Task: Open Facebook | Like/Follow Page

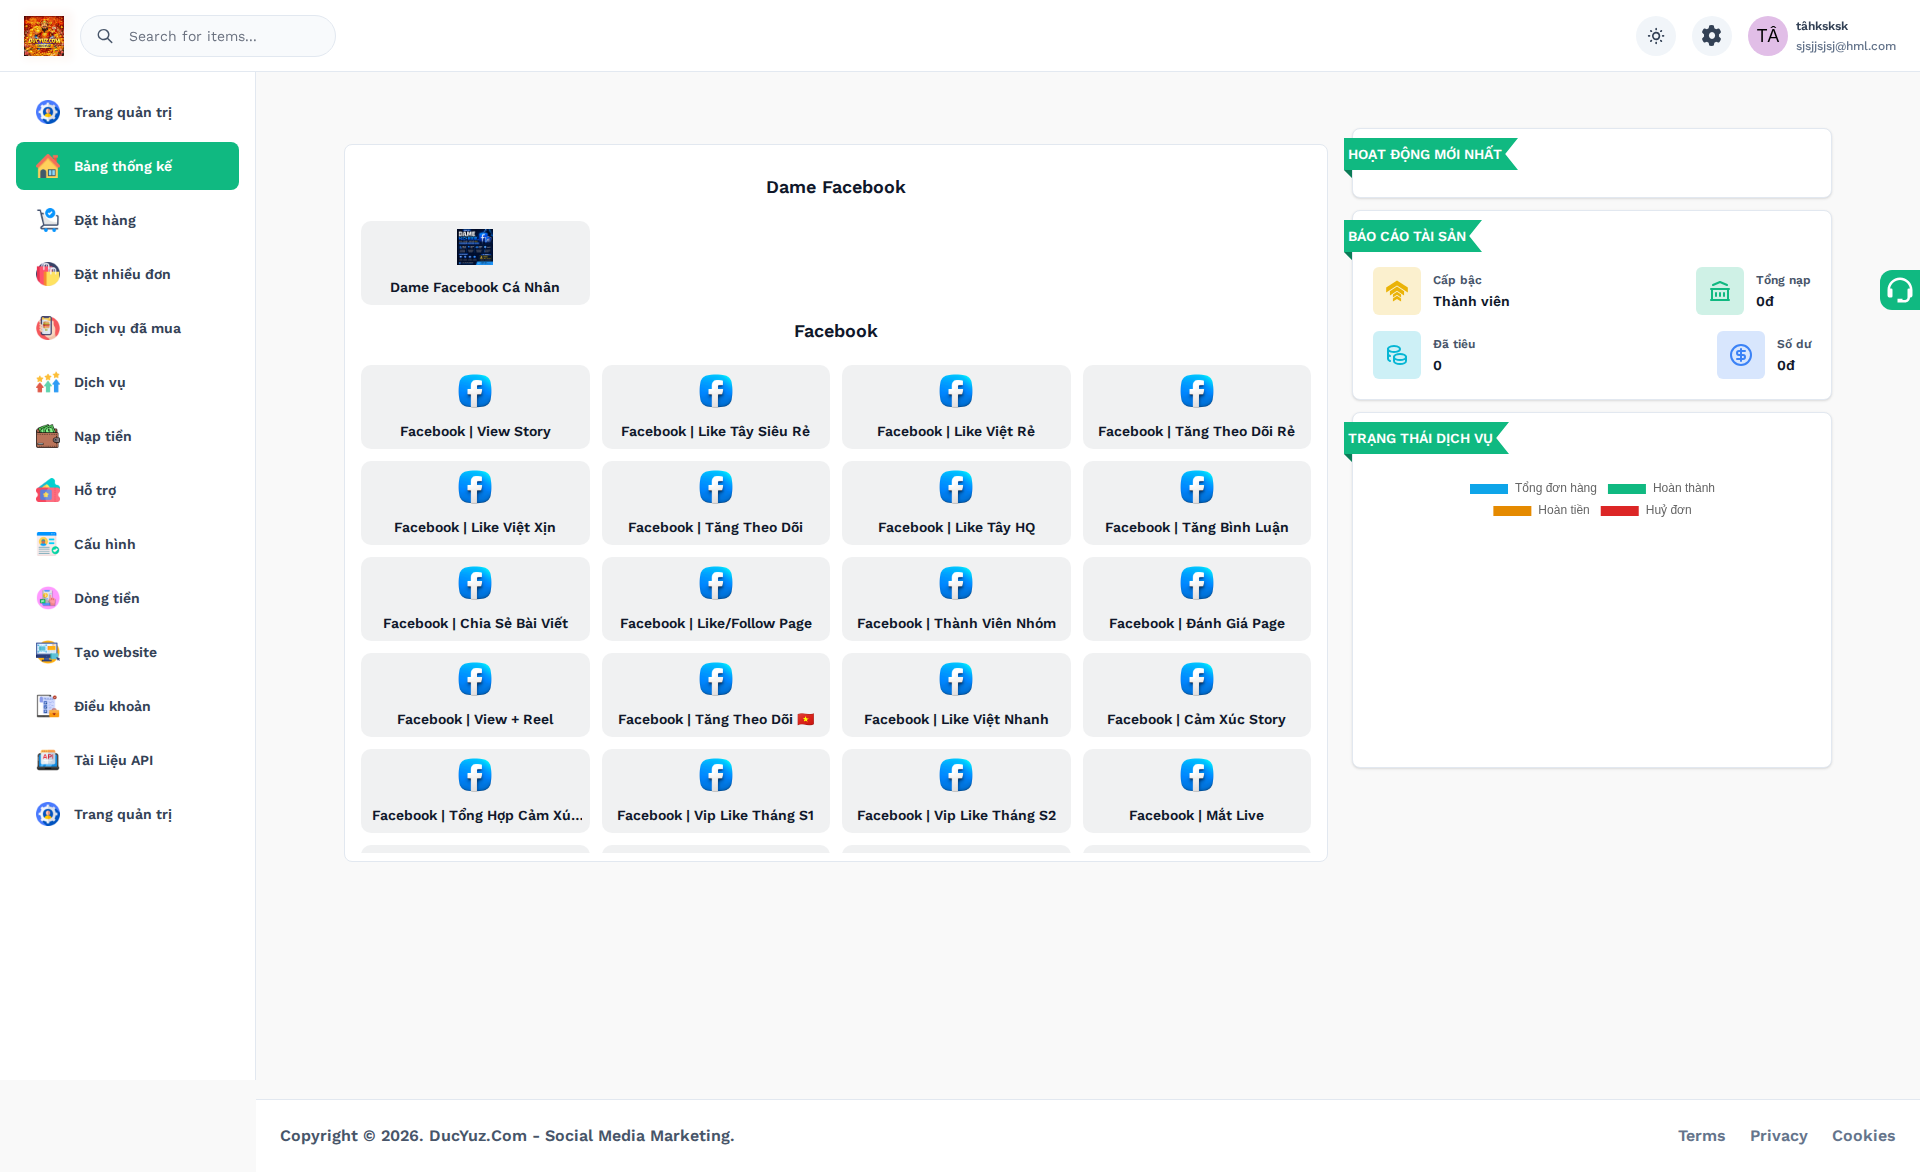Action: point(716,599)
